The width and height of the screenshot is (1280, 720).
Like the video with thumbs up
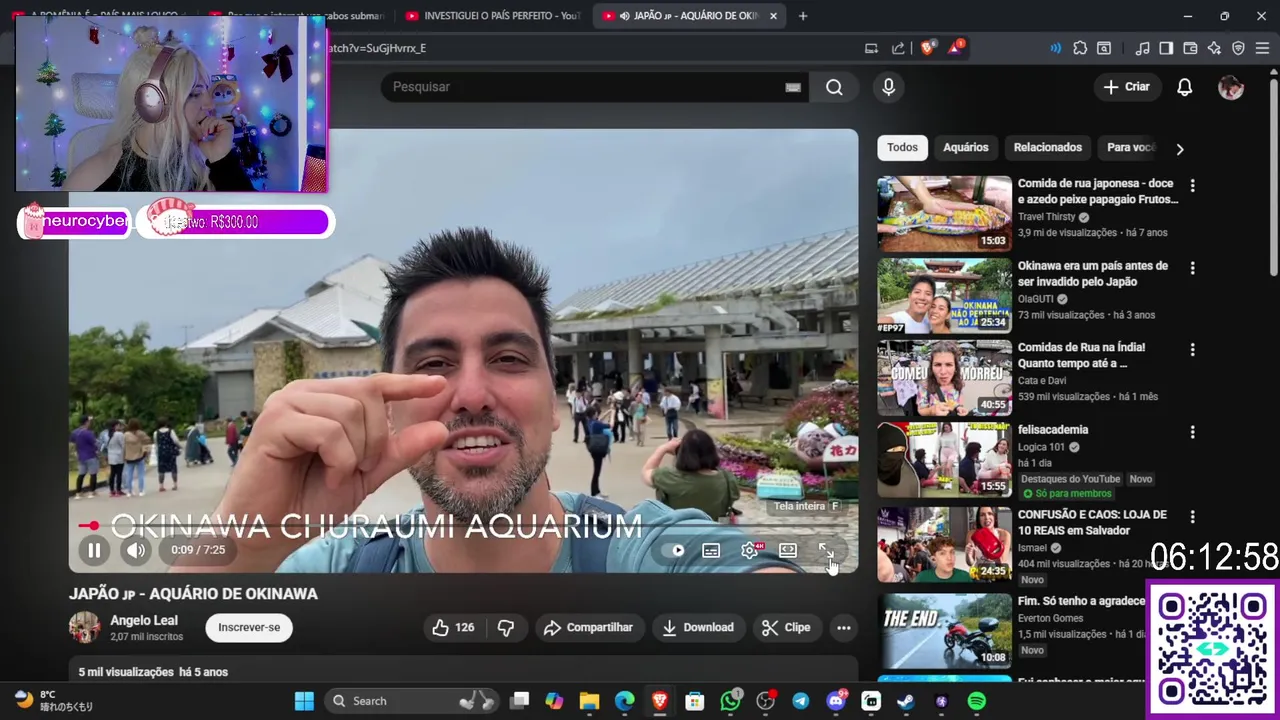[453, 627]
